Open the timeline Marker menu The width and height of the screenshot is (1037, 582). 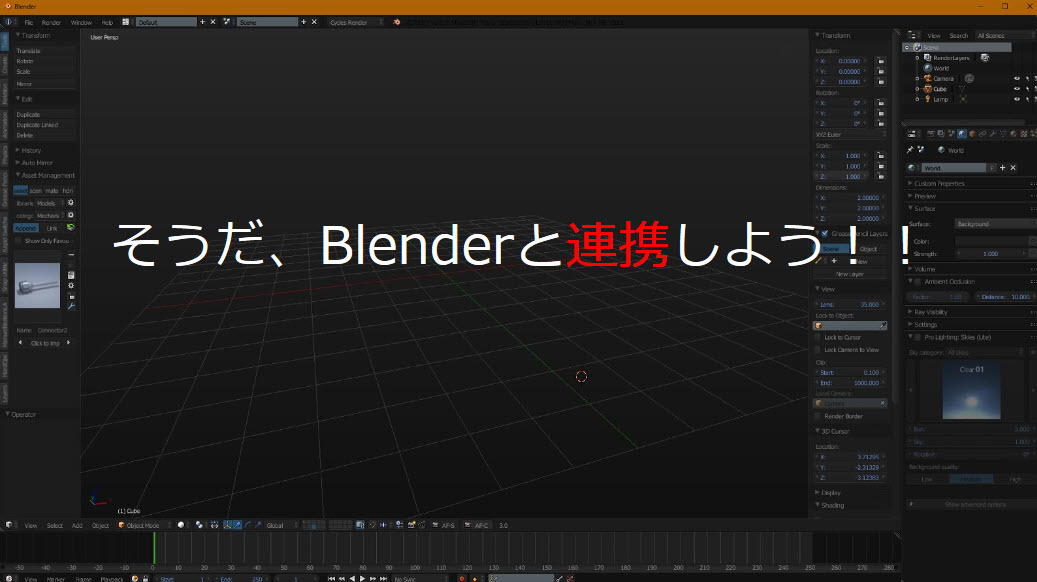tap(56, 579)
